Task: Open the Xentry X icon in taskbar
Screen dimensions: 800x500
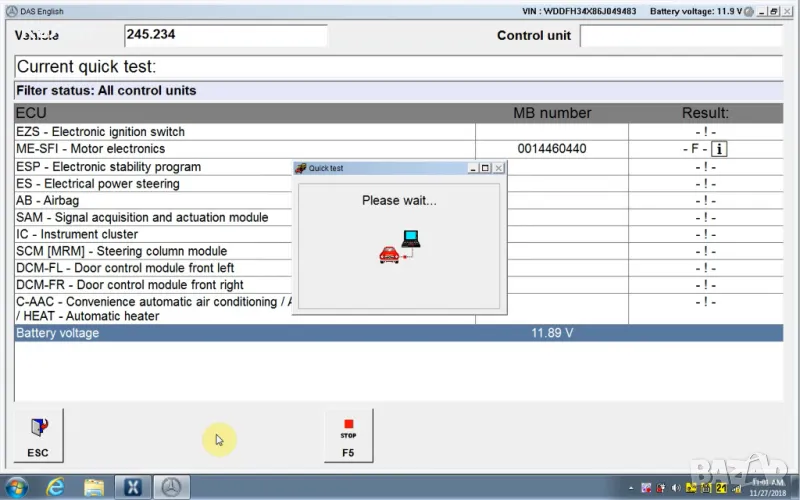Action: tap(133, 488)
